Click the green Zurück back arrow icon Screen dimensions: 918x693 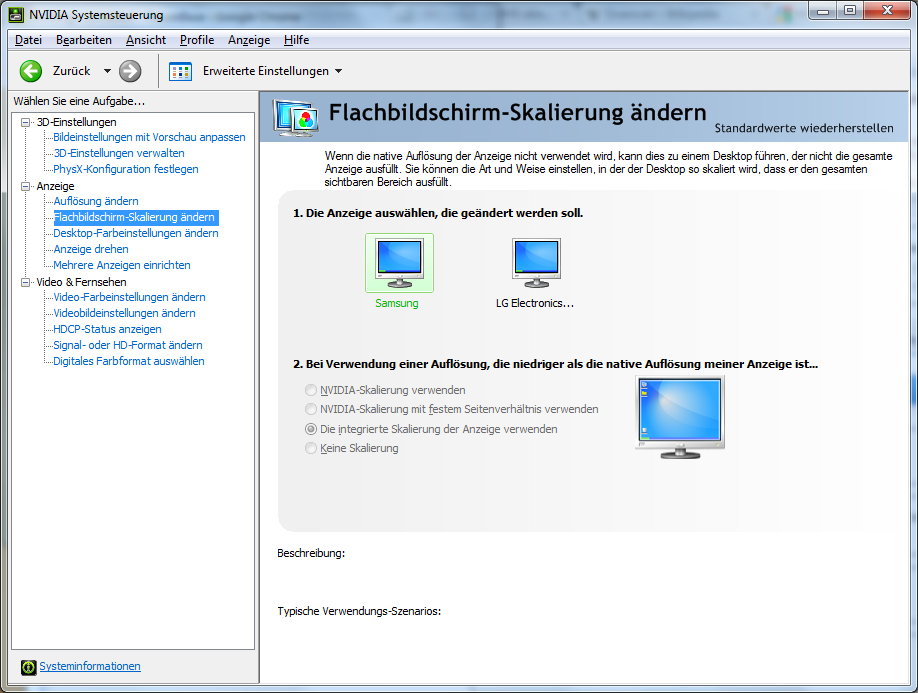[x=31, y=71]
